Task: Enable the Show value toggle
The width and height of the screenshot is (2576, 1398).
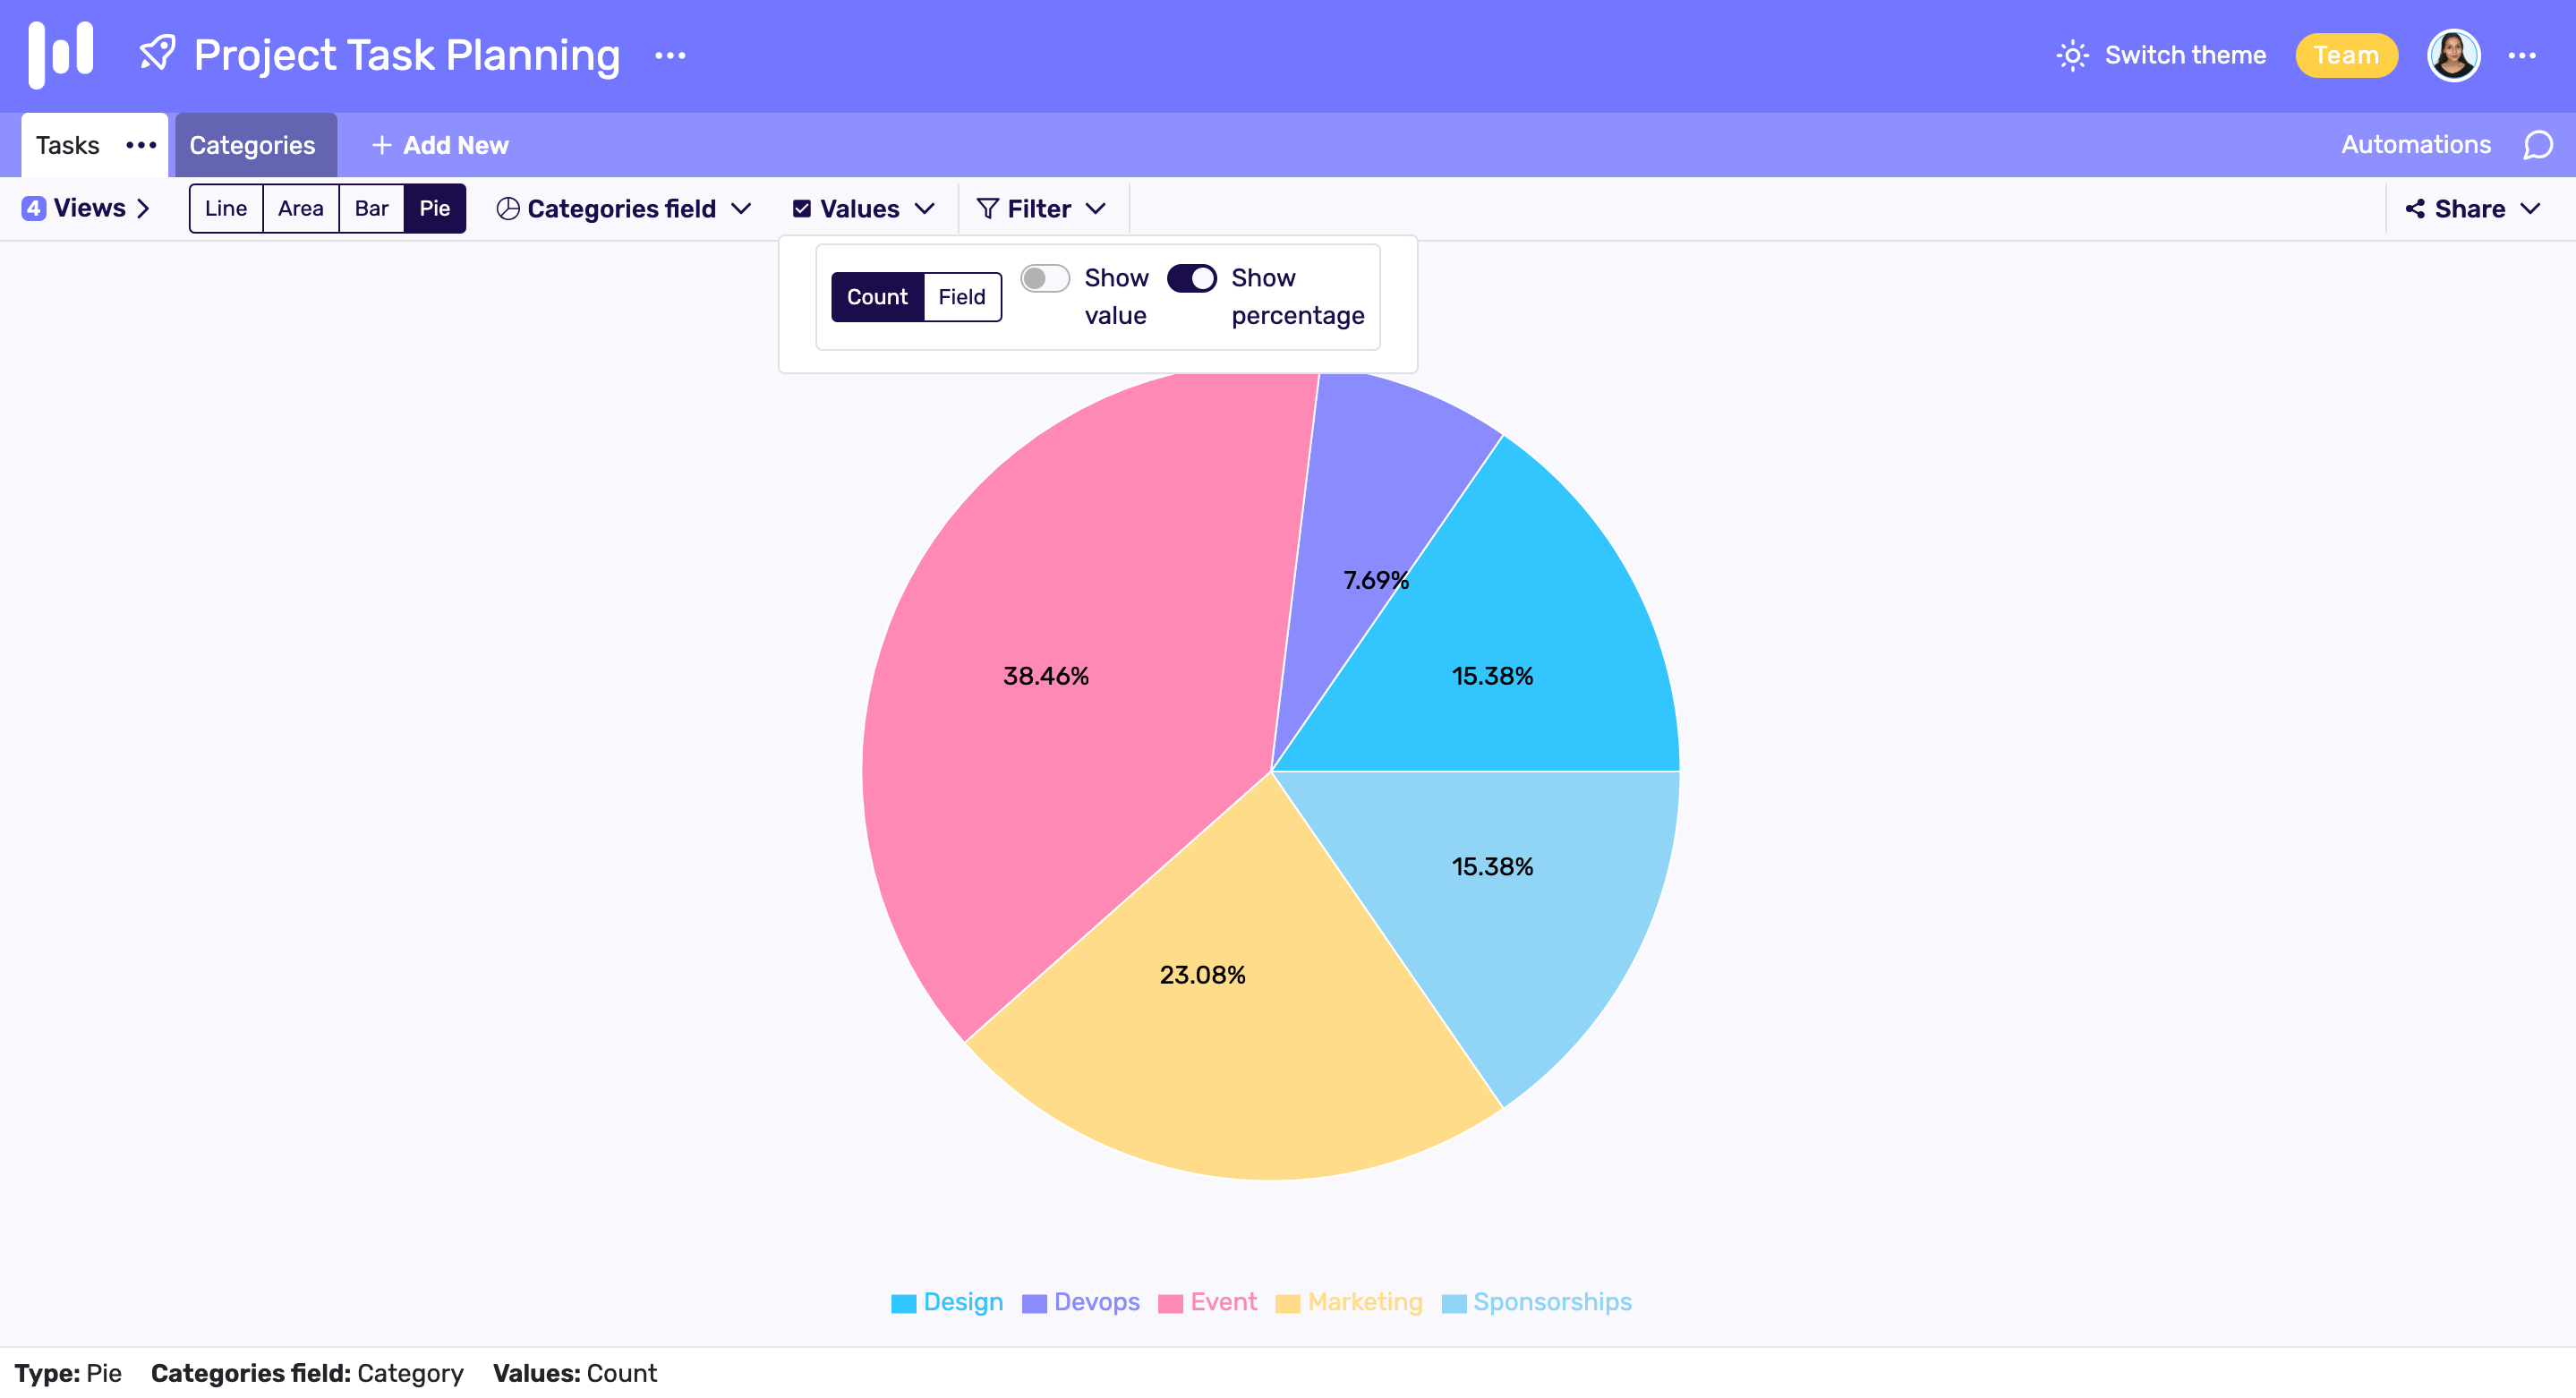Action: [x=1044, y=278]
